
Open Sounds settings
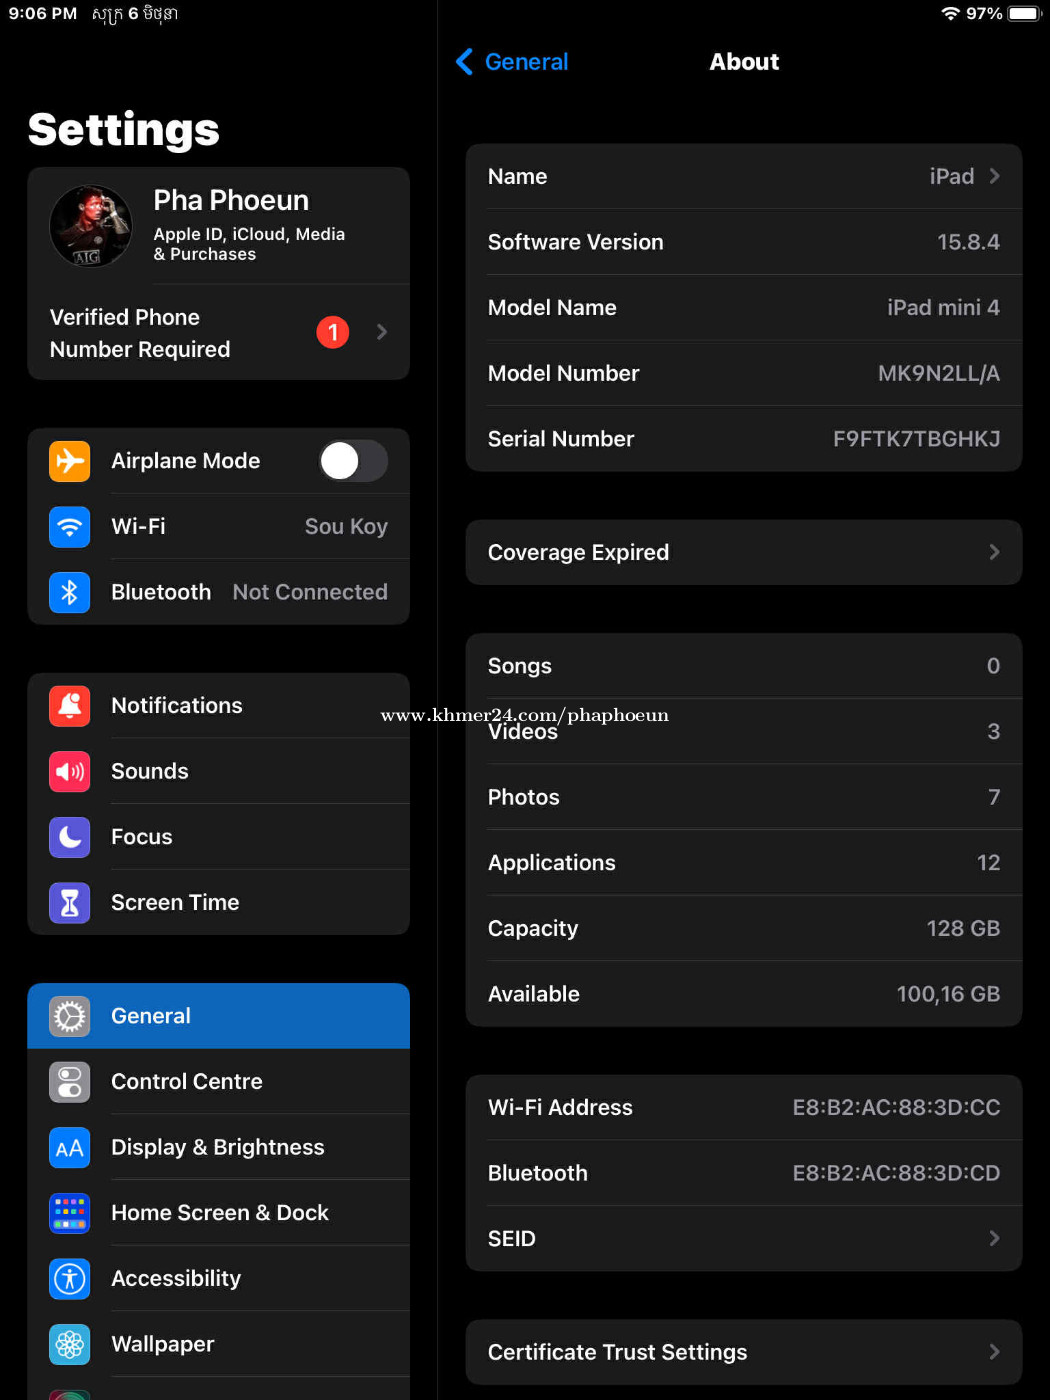(219, 772)
